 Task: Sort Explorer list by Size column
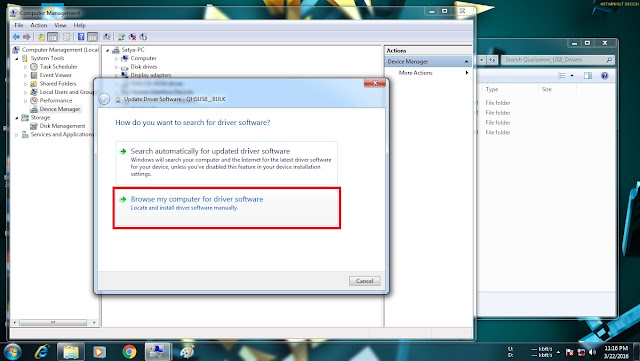point(547,89)
